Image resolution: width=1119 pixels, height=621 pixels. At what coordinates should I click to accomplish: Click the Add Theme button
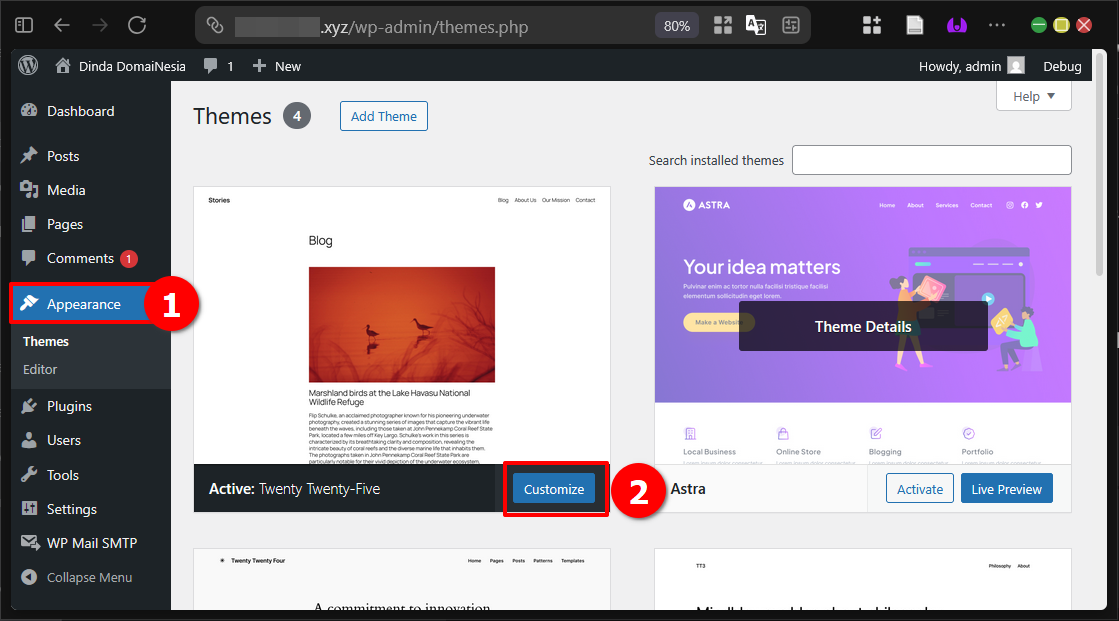(x=384, y=116)
